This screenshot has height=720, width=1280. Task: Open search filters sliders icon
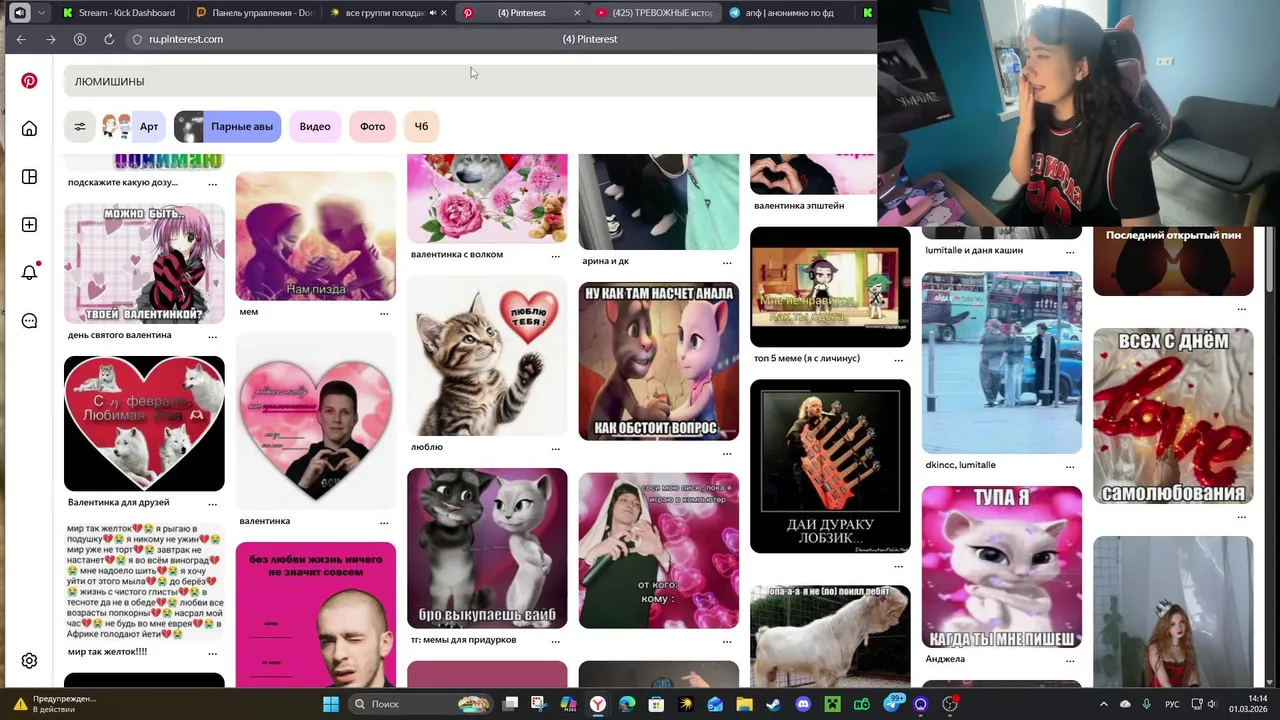click(80, 126)
